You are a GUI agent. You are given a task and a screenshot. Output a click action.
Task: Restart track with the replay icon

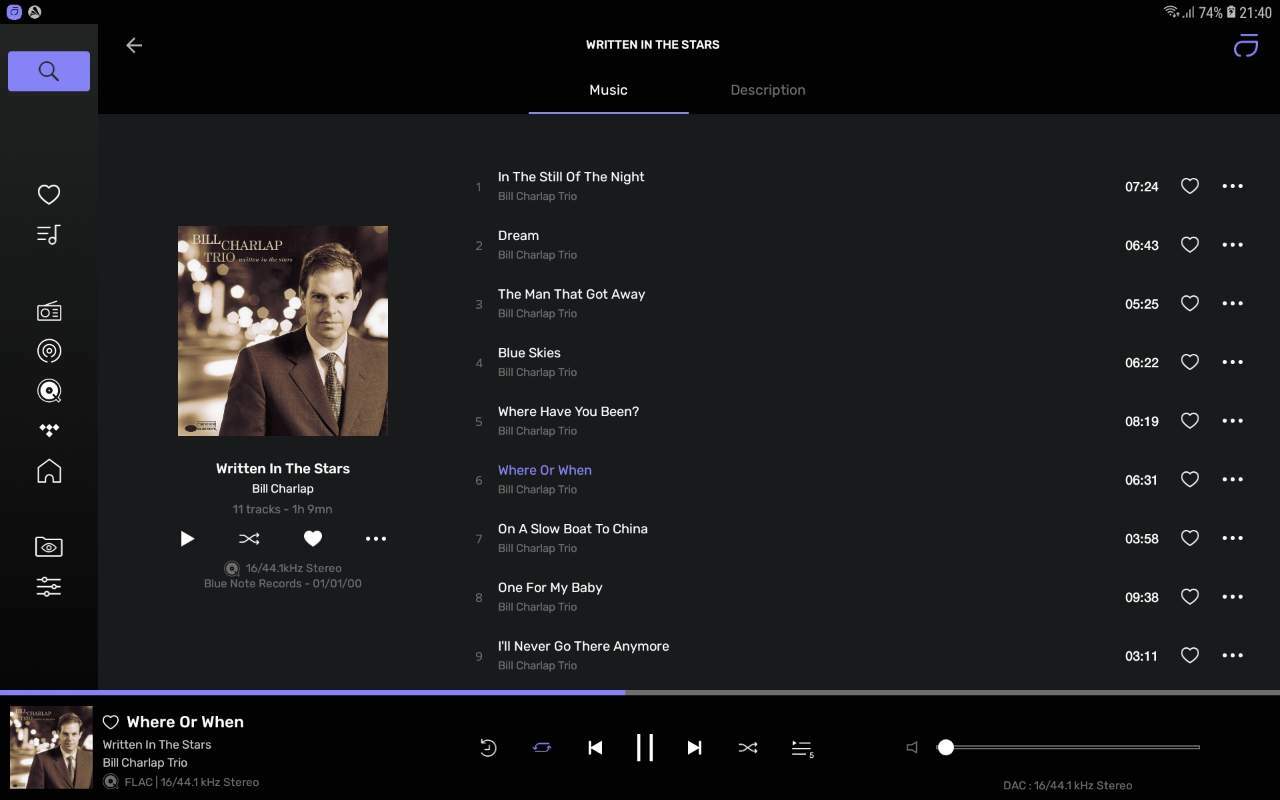pyautogui.click(x=488, y=747)
